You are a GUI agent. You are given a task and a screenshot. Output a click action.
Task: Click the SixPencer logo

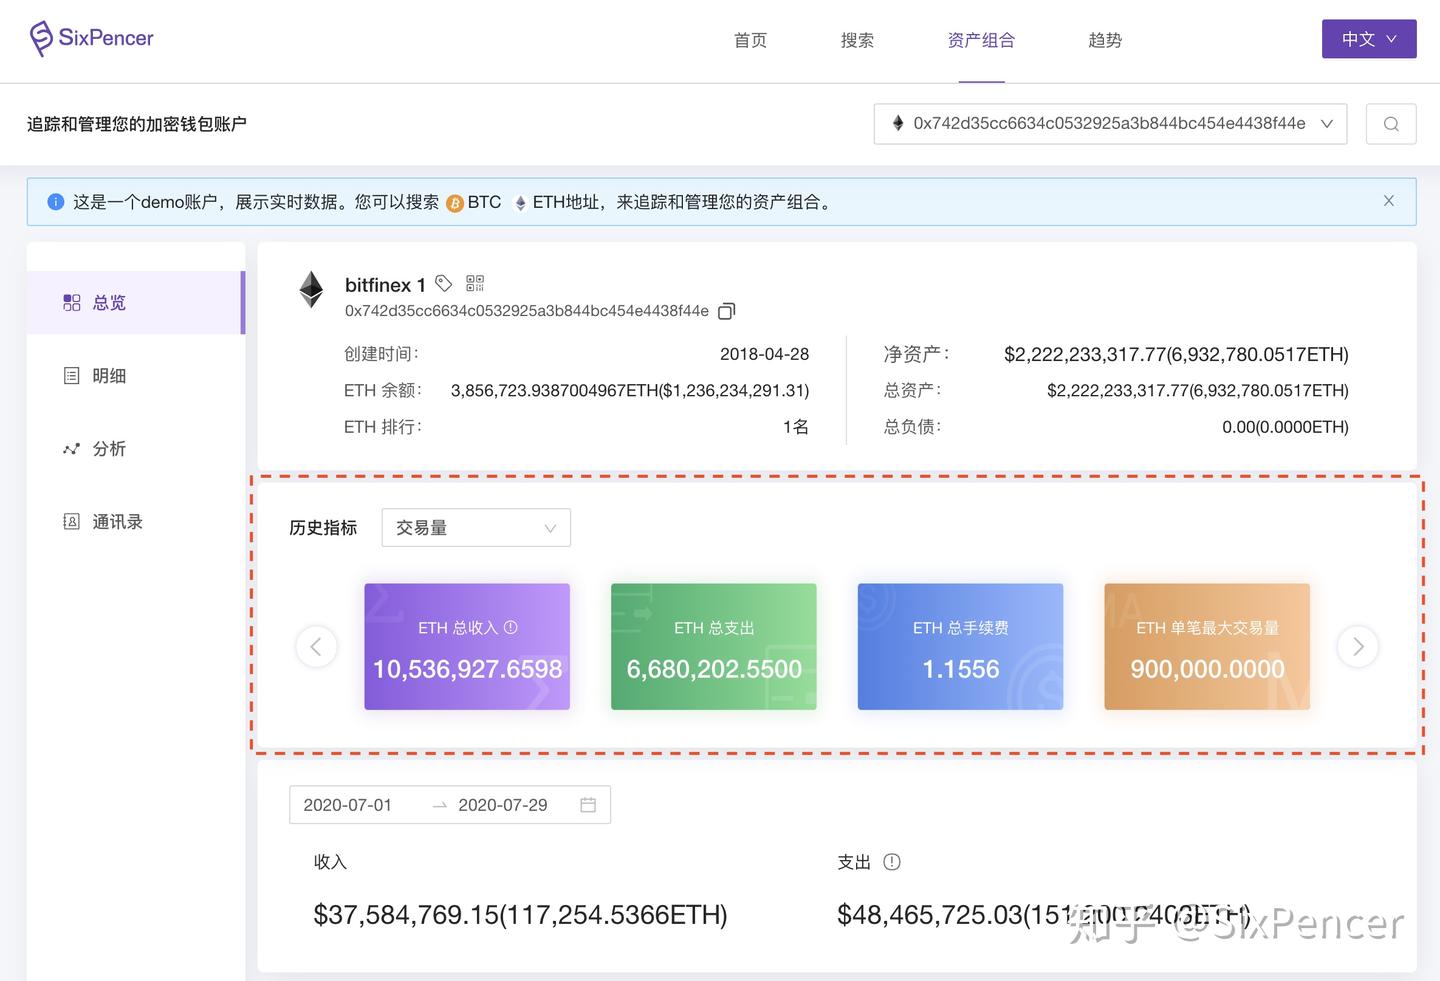[x=91, y=38]
